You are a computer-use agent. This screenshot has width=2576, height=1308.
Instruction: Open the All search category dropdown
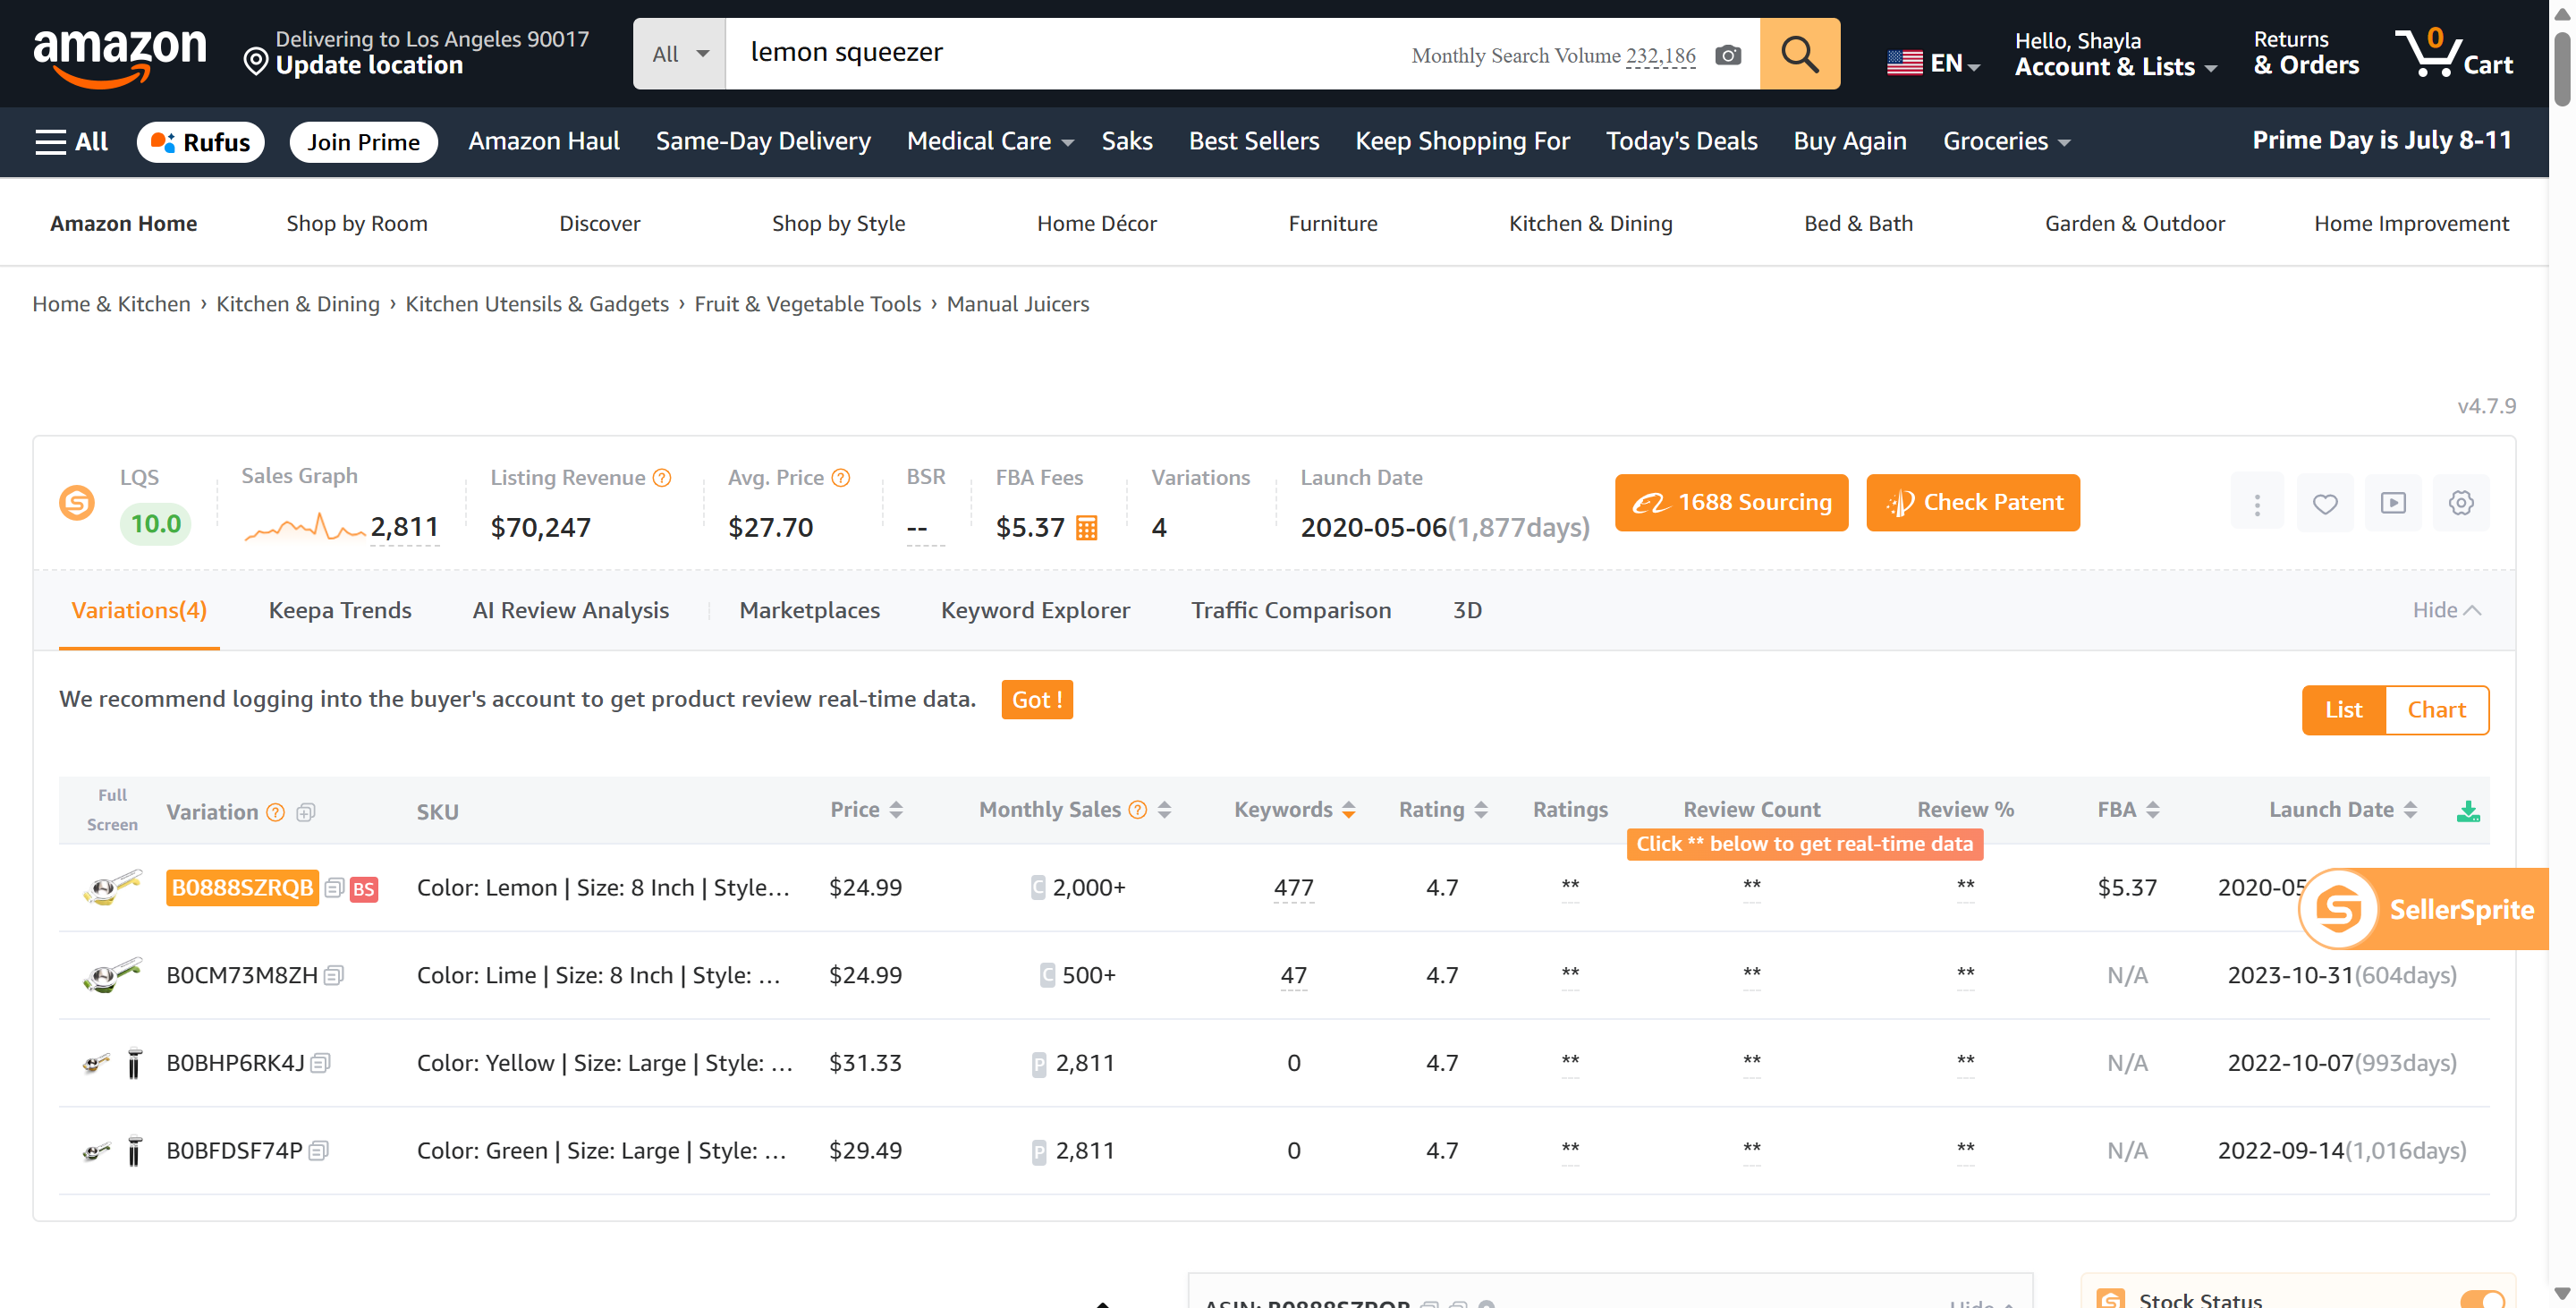[679, 54]
